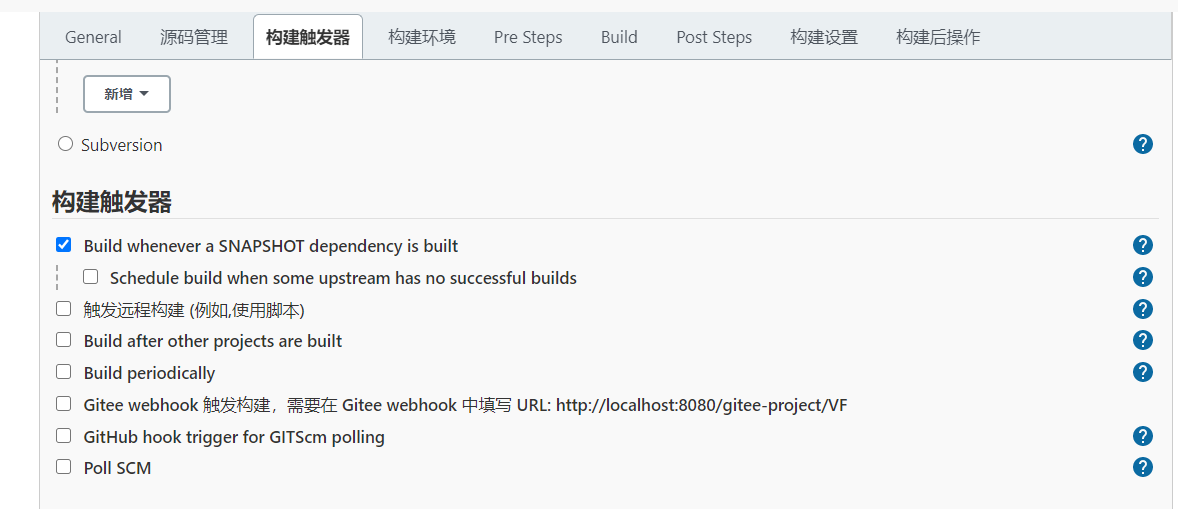Show help for Build periodically
The image size is (1178, 509).
pos(1143,372)
